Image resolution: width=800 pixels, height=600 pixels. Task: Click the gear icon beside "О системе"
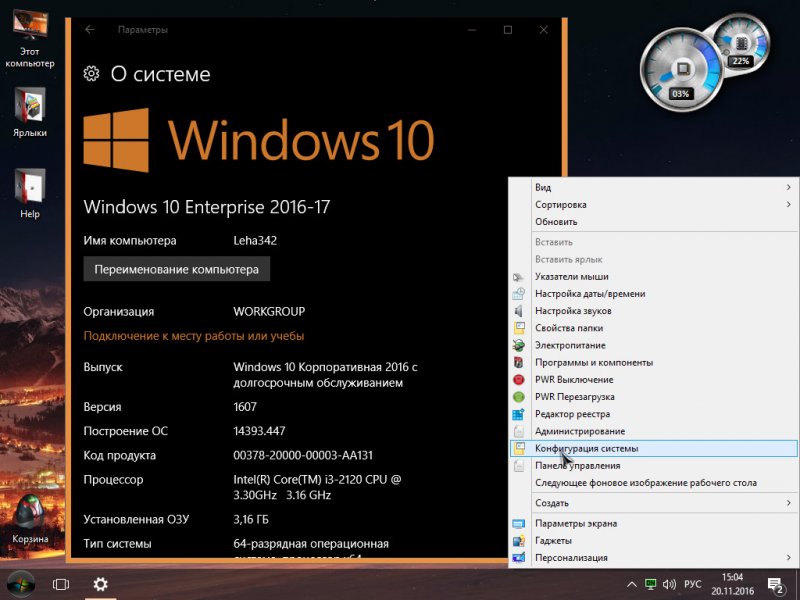pos(91,73)
